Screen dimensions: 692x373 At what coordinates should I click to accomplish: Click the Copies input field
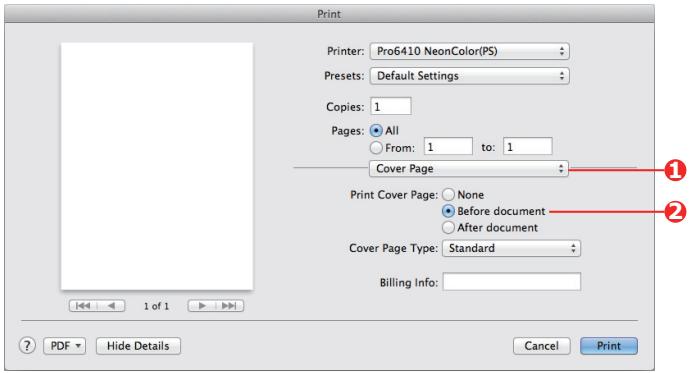pos(391,106)
